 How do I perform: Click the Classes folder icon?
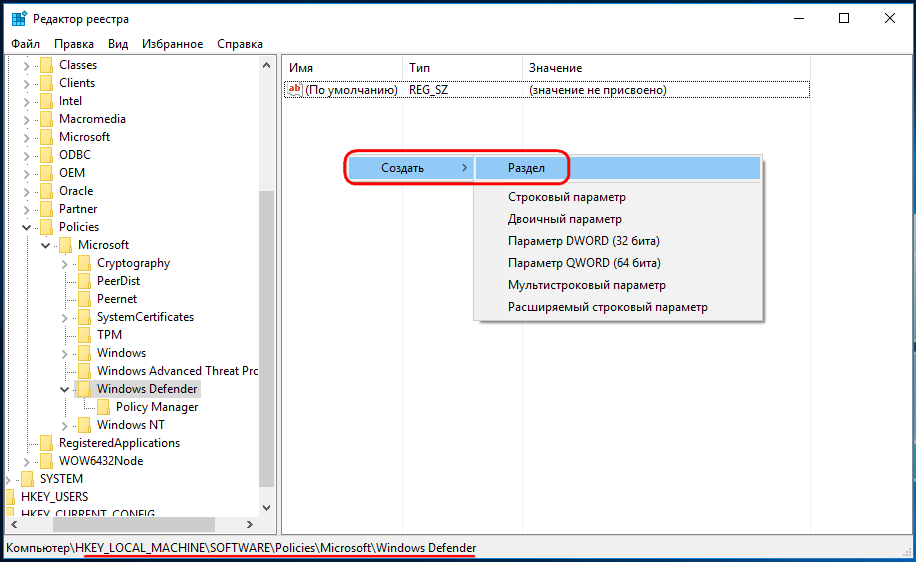click(x=47, y=65)
